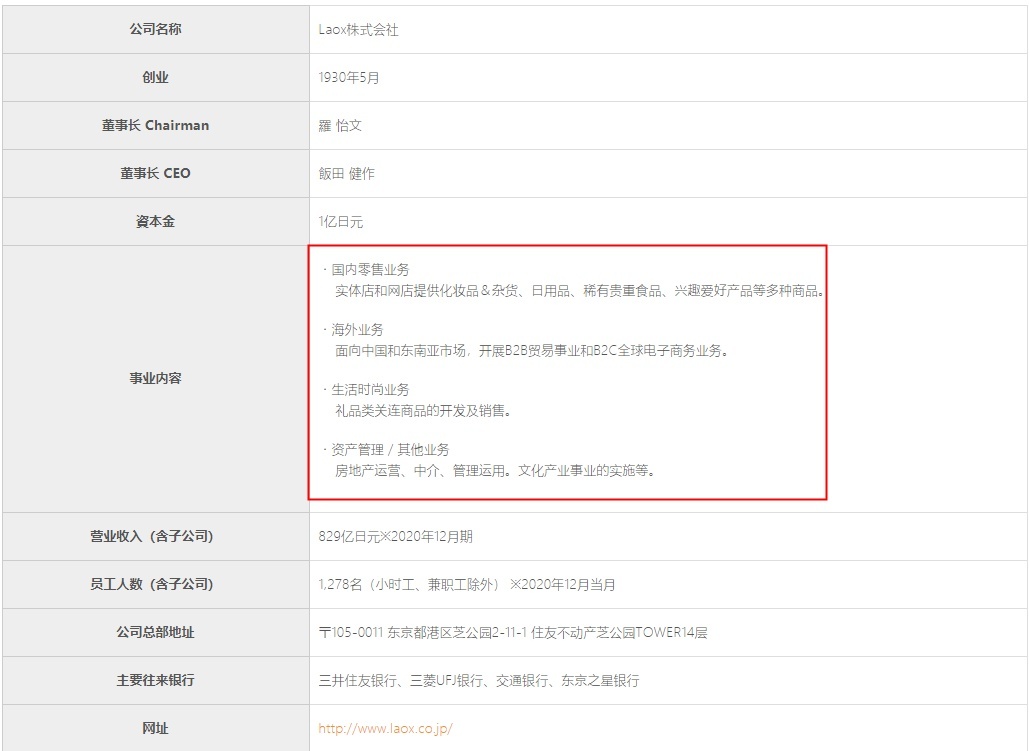This screenshot has height=751, width=1029.
Task: Click the line starting 实体店和网店提供化妆品
Action: pyautogui.click(x=579, y=291)
